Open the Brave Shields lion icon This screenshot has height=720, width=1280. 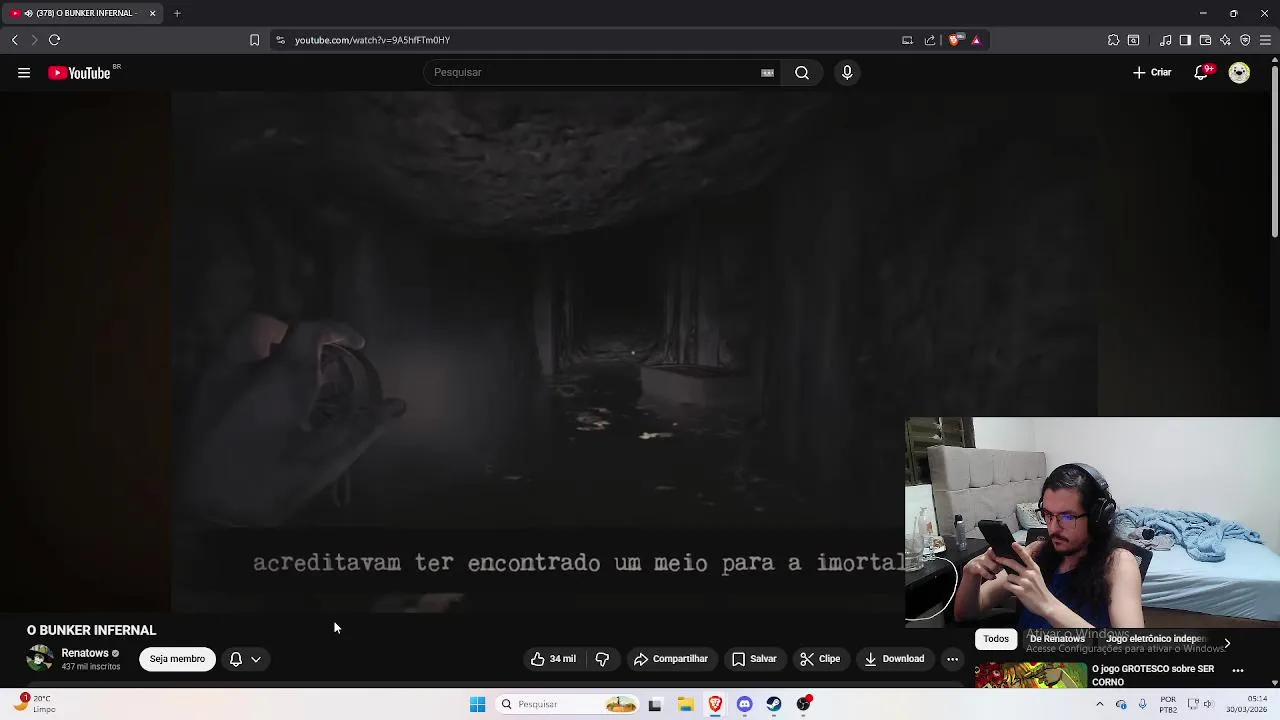[955, 40]
